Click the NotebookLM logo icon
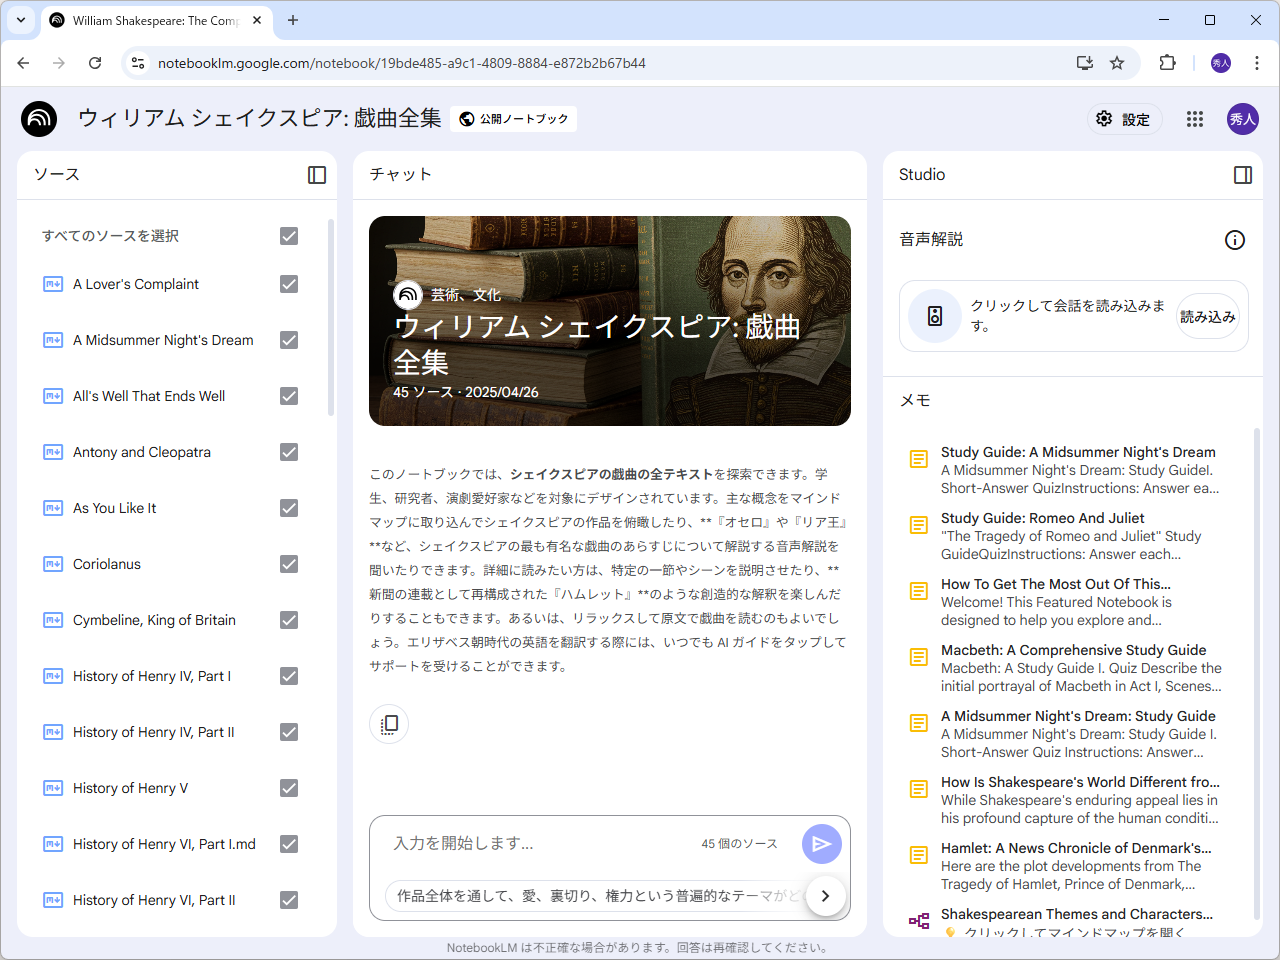The height and width of the screenshot is (960, 1280). (38, 119)
